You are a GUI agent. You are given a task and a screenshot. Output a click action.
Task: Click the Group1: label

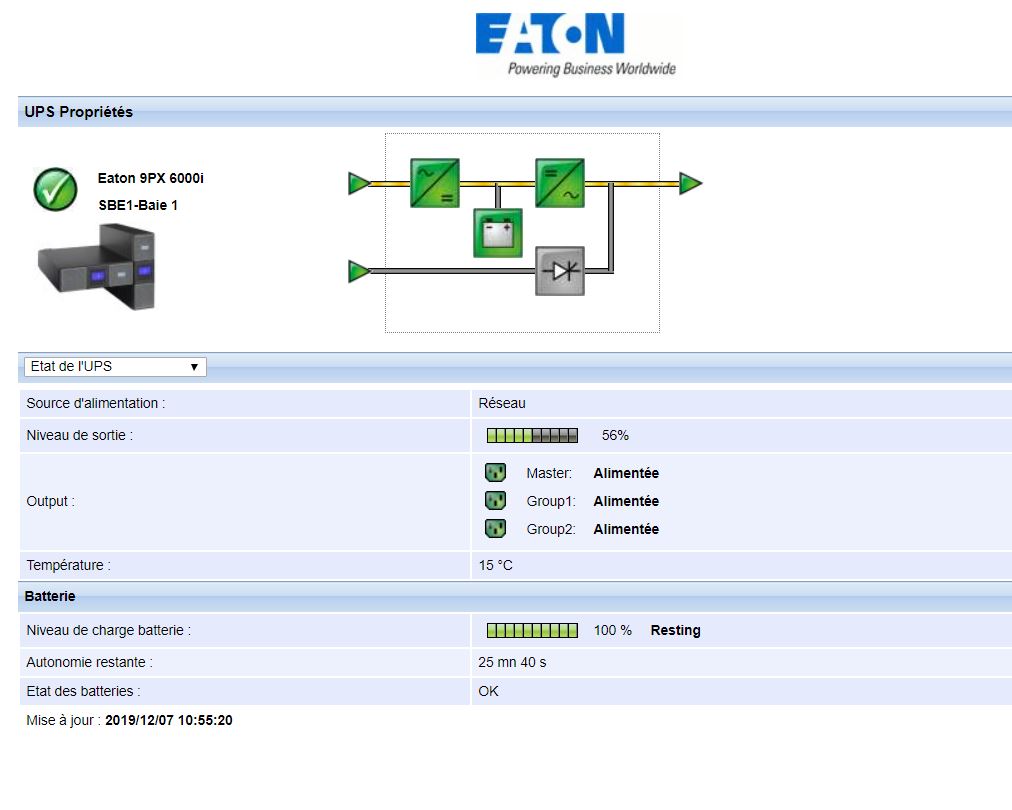point(551,501)
